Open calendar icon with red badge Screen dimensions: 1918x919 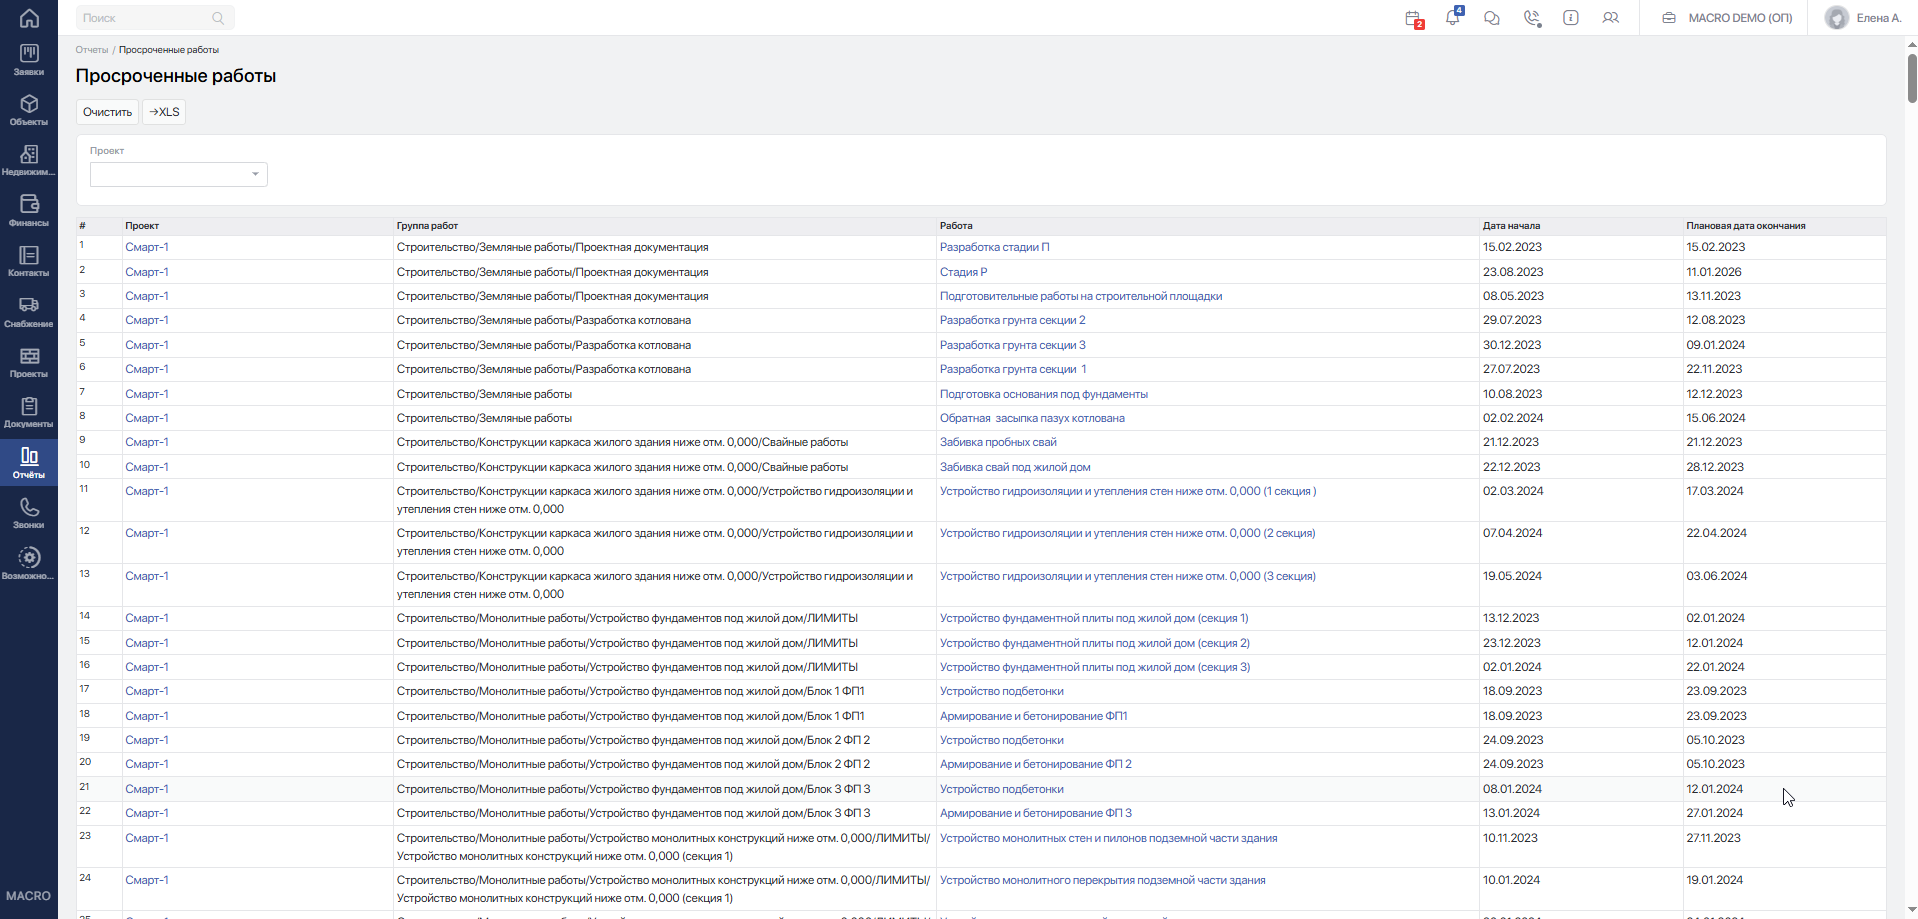[1413, 18]
